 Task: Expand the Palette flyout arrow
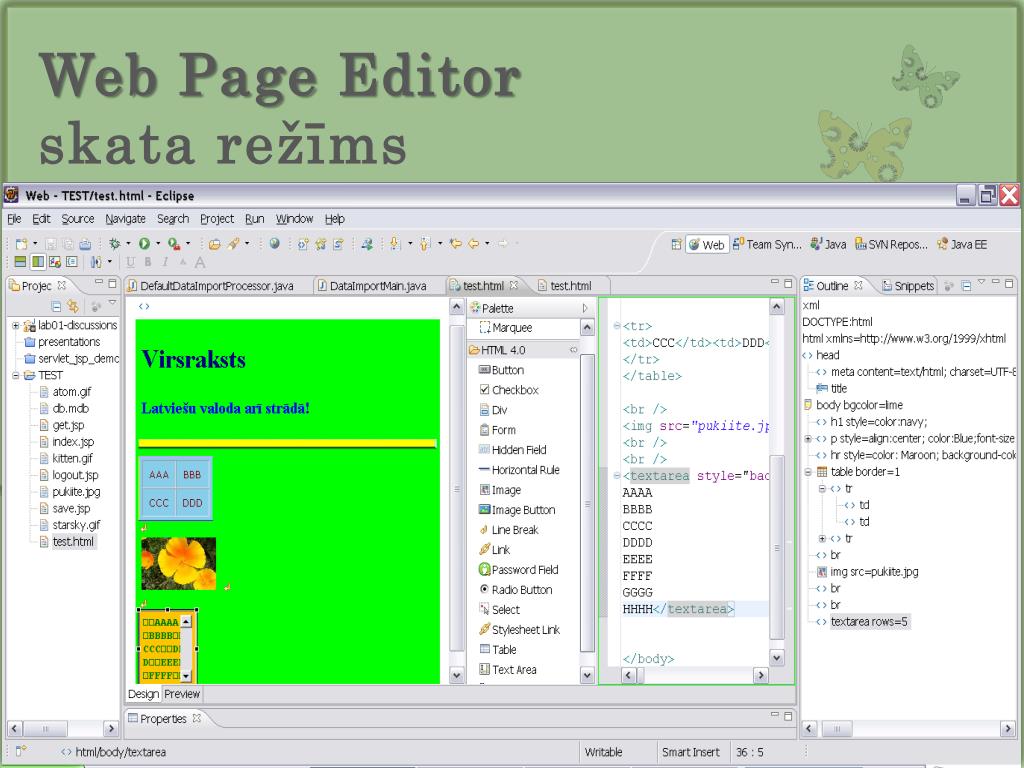[584, 308]
